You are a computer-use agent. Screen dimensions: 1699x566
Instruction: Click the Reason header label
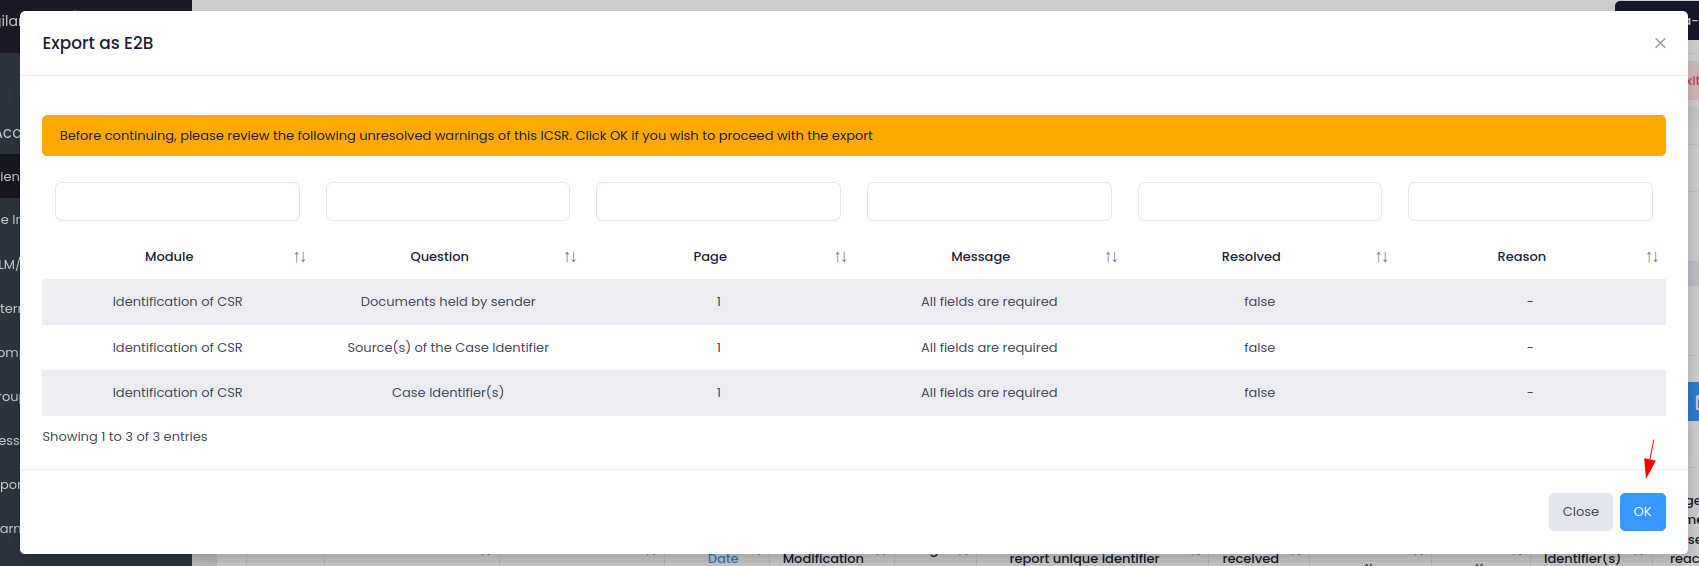point(1521,257)
